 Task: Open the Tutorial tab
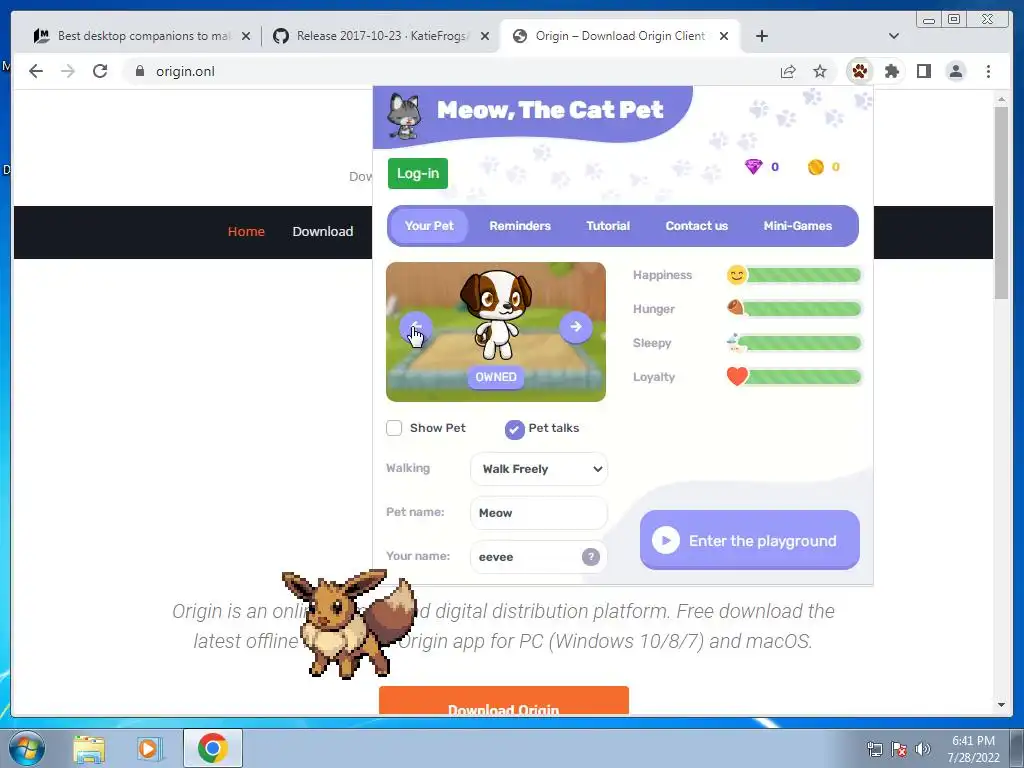608,226
